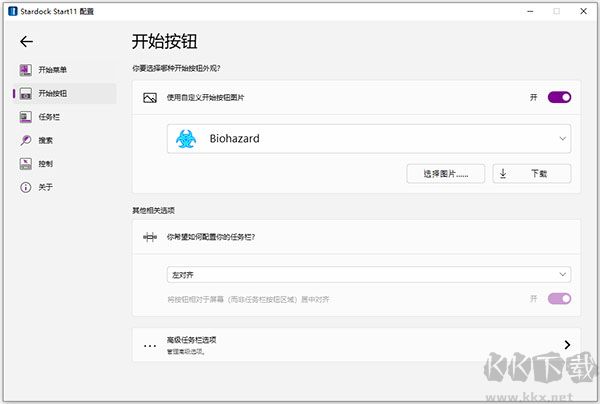Click the right chevron for advanced taskbar options

point(567,345)
